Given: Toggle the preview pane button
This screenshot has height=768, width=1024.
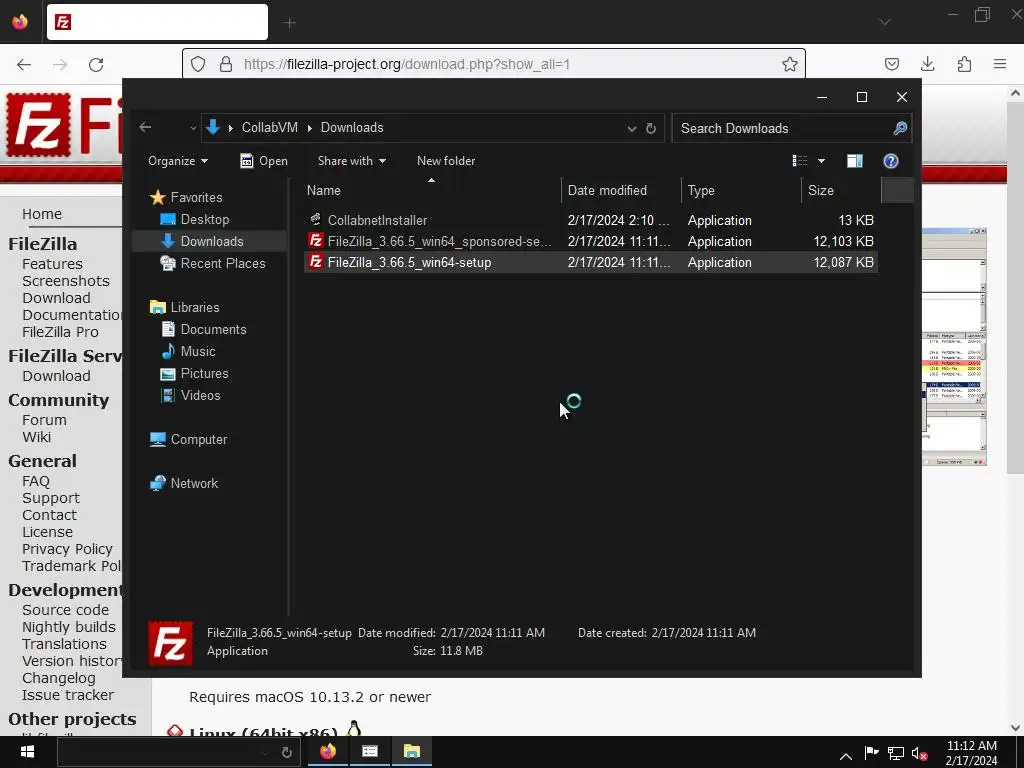Looking at the screenshot, I should pos(854,161).
